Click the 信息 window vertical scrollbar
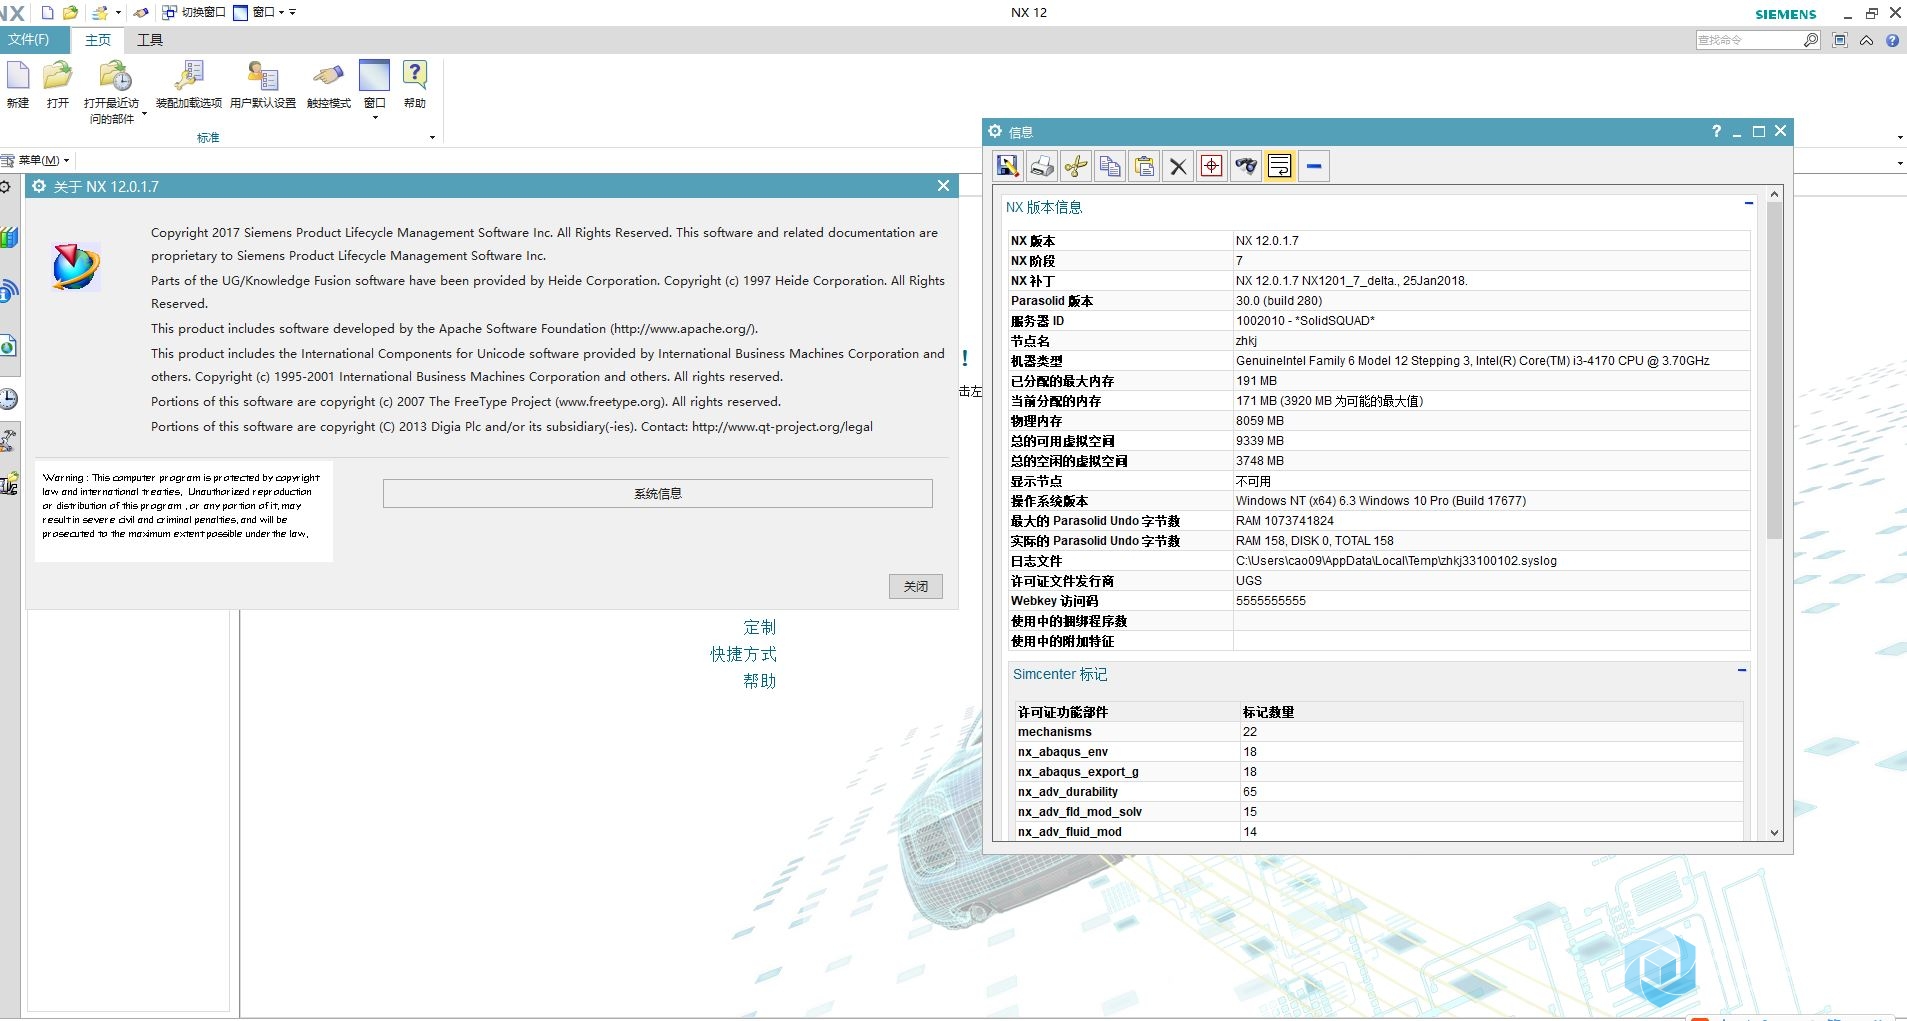The image size is (1907, 1021). 1774,370
